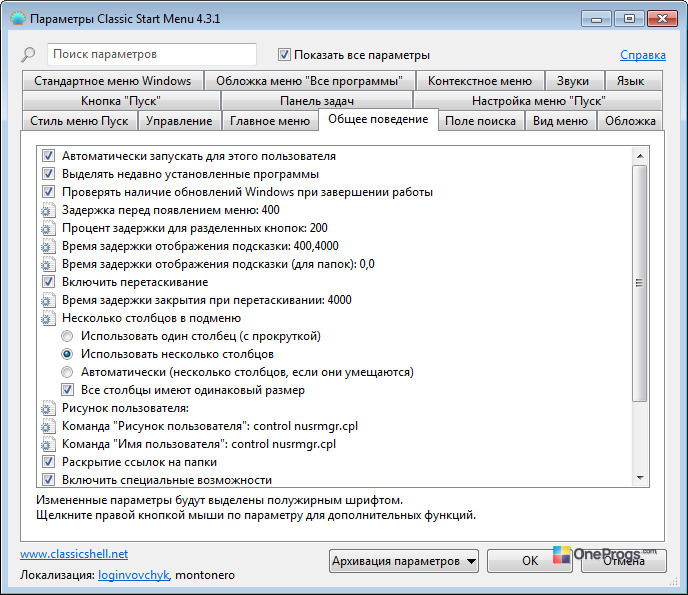This screenshot has width=688, height=595.
Task: Toggle Раскрытие ссылок на папки checkbox
Action: coord(48,462)
